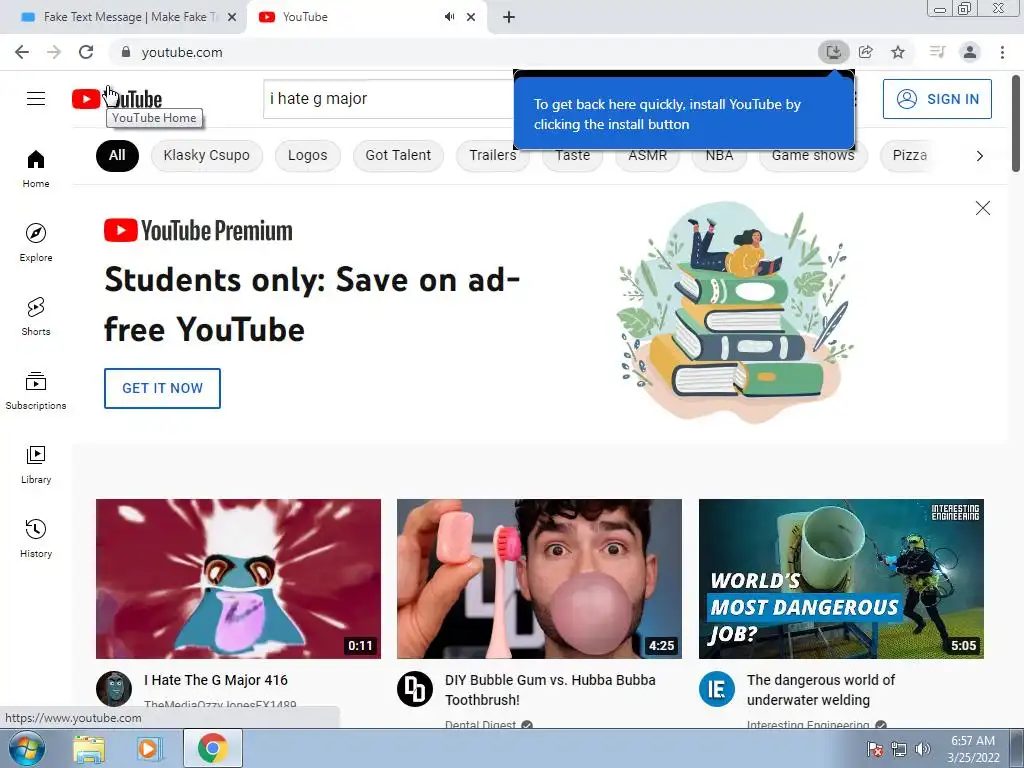Image resolution: width=1024 pixels, height=768 pixels.
Task: Filter by Got Talent chip
Action: pos(398,155)
